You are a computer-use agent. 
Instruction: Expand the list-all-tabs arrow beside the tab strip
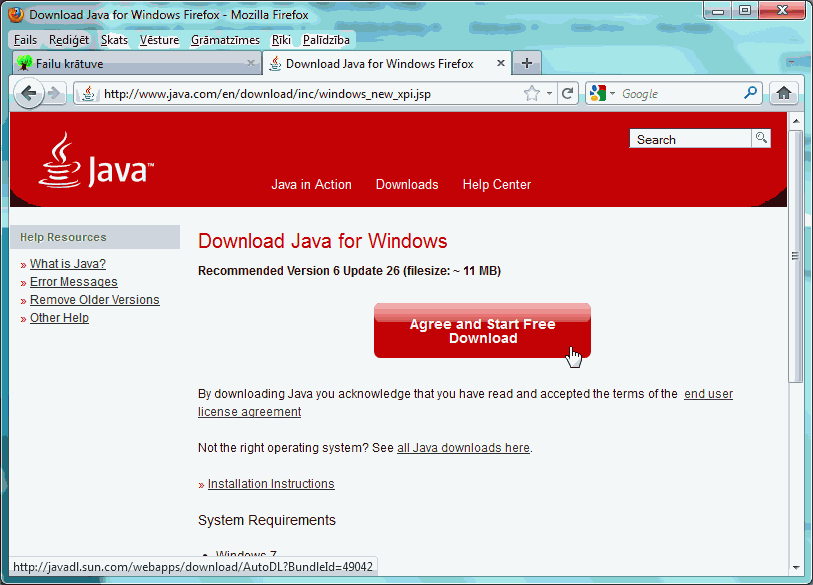(x=791, y=63)
